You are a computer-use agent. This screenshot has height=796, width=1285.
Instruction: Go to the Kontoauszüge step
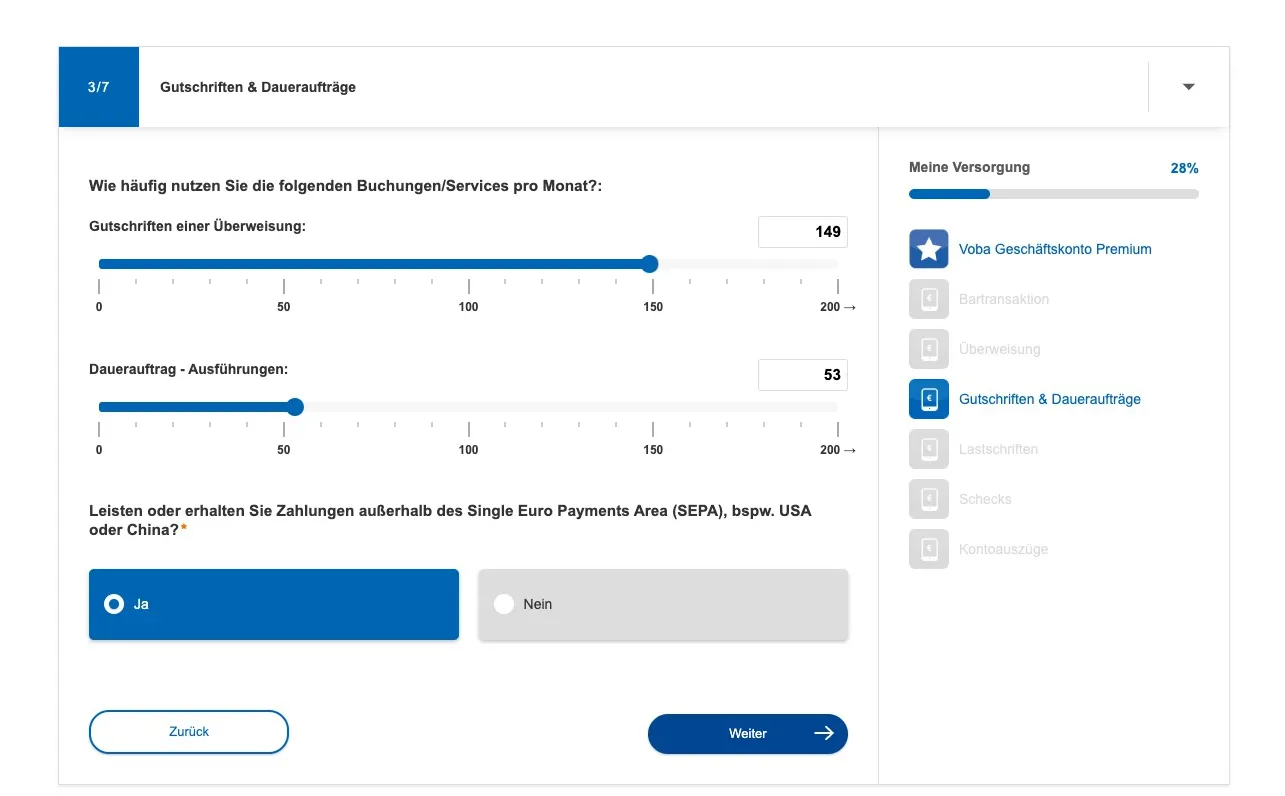point(1003,549)
